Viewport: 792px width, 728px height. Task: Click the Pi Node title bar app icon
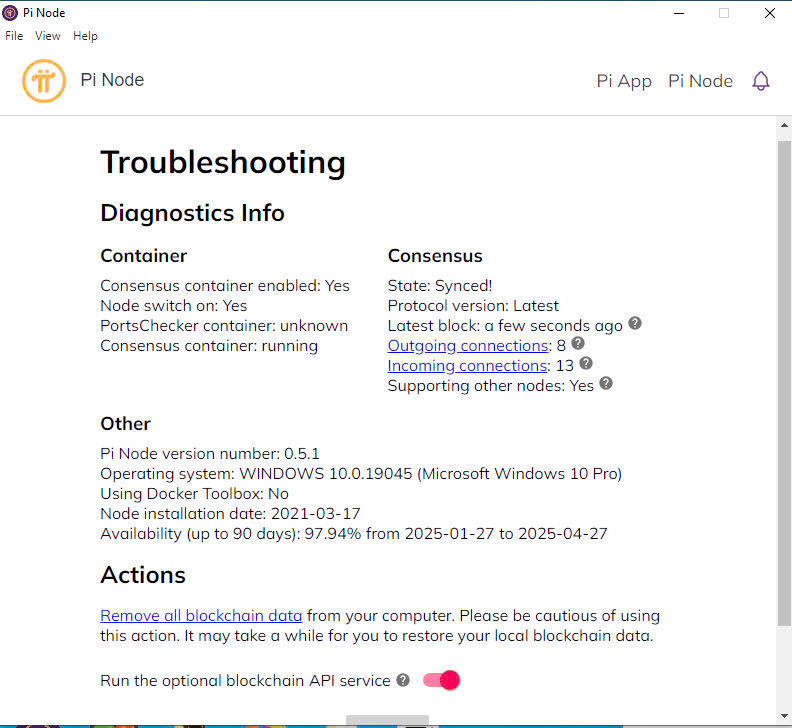pos(10,13)
